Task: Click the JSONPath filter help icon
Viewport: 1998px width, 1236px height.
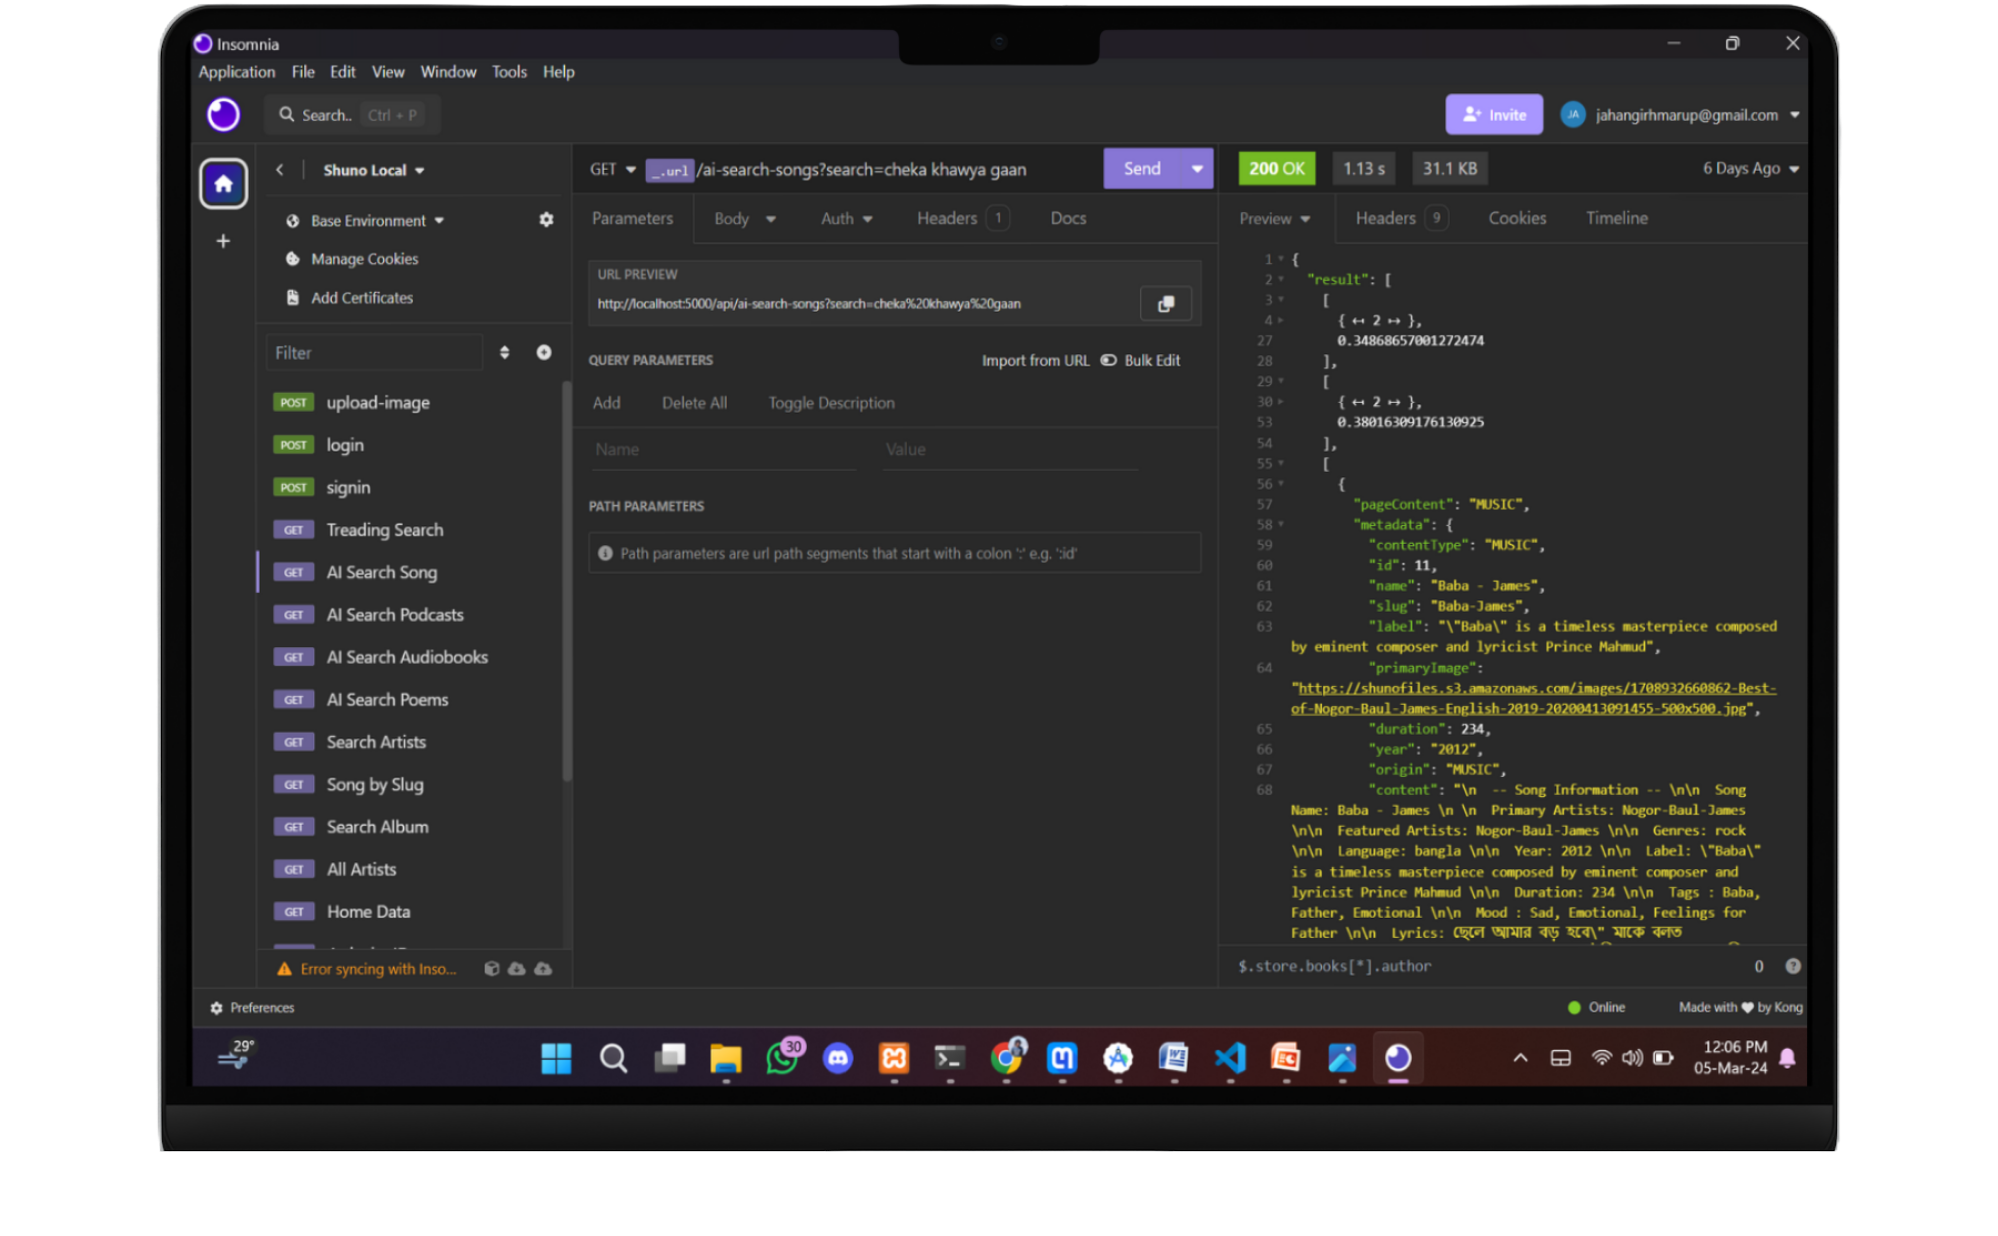Action: (x=1793, y=966)
